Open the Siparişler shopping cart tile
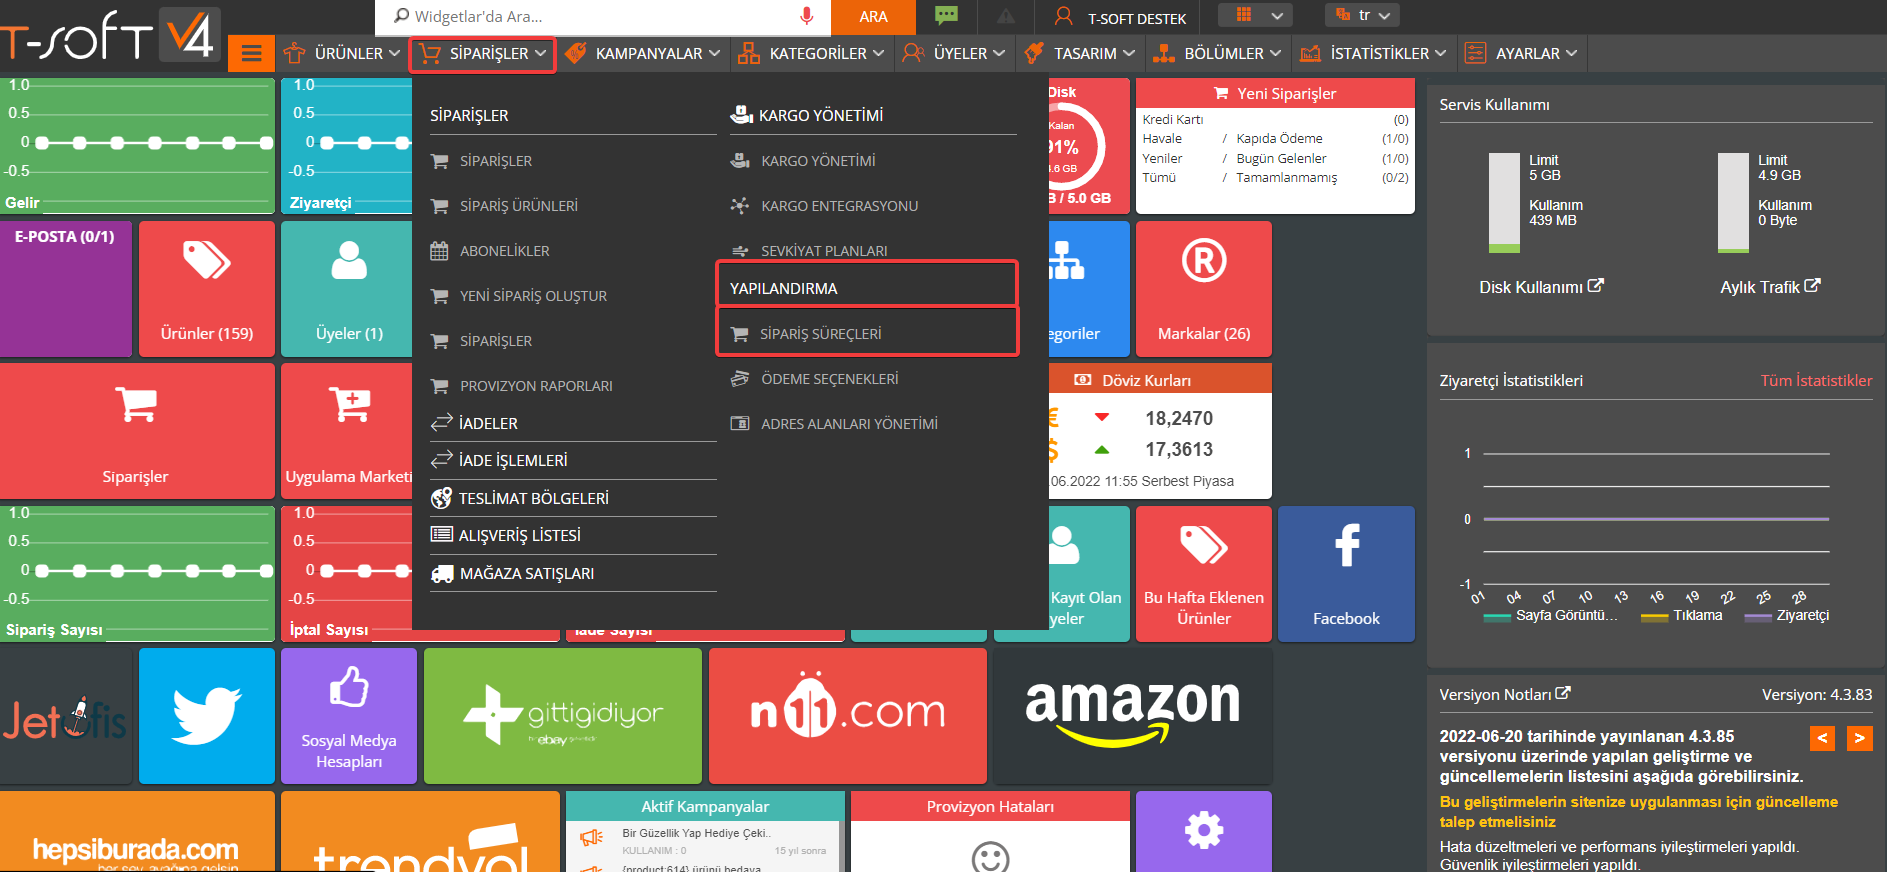 tap(137, 431)
